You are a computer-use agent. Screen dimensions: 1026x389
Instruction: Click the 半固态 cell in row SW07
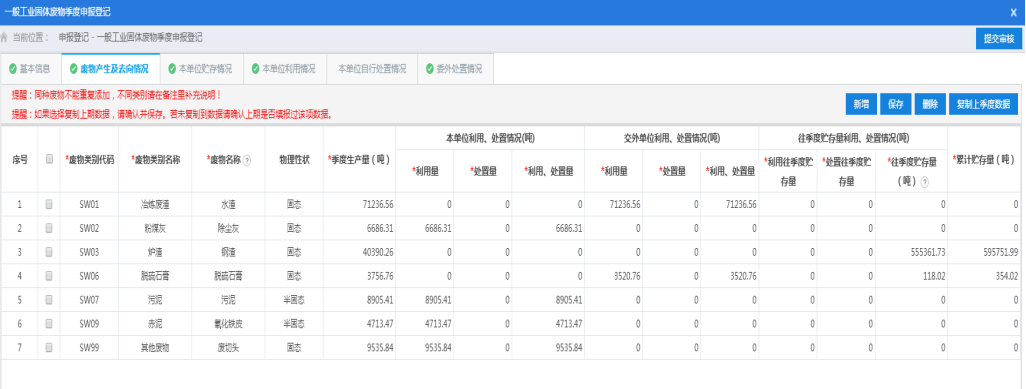(x=294, y=300)
